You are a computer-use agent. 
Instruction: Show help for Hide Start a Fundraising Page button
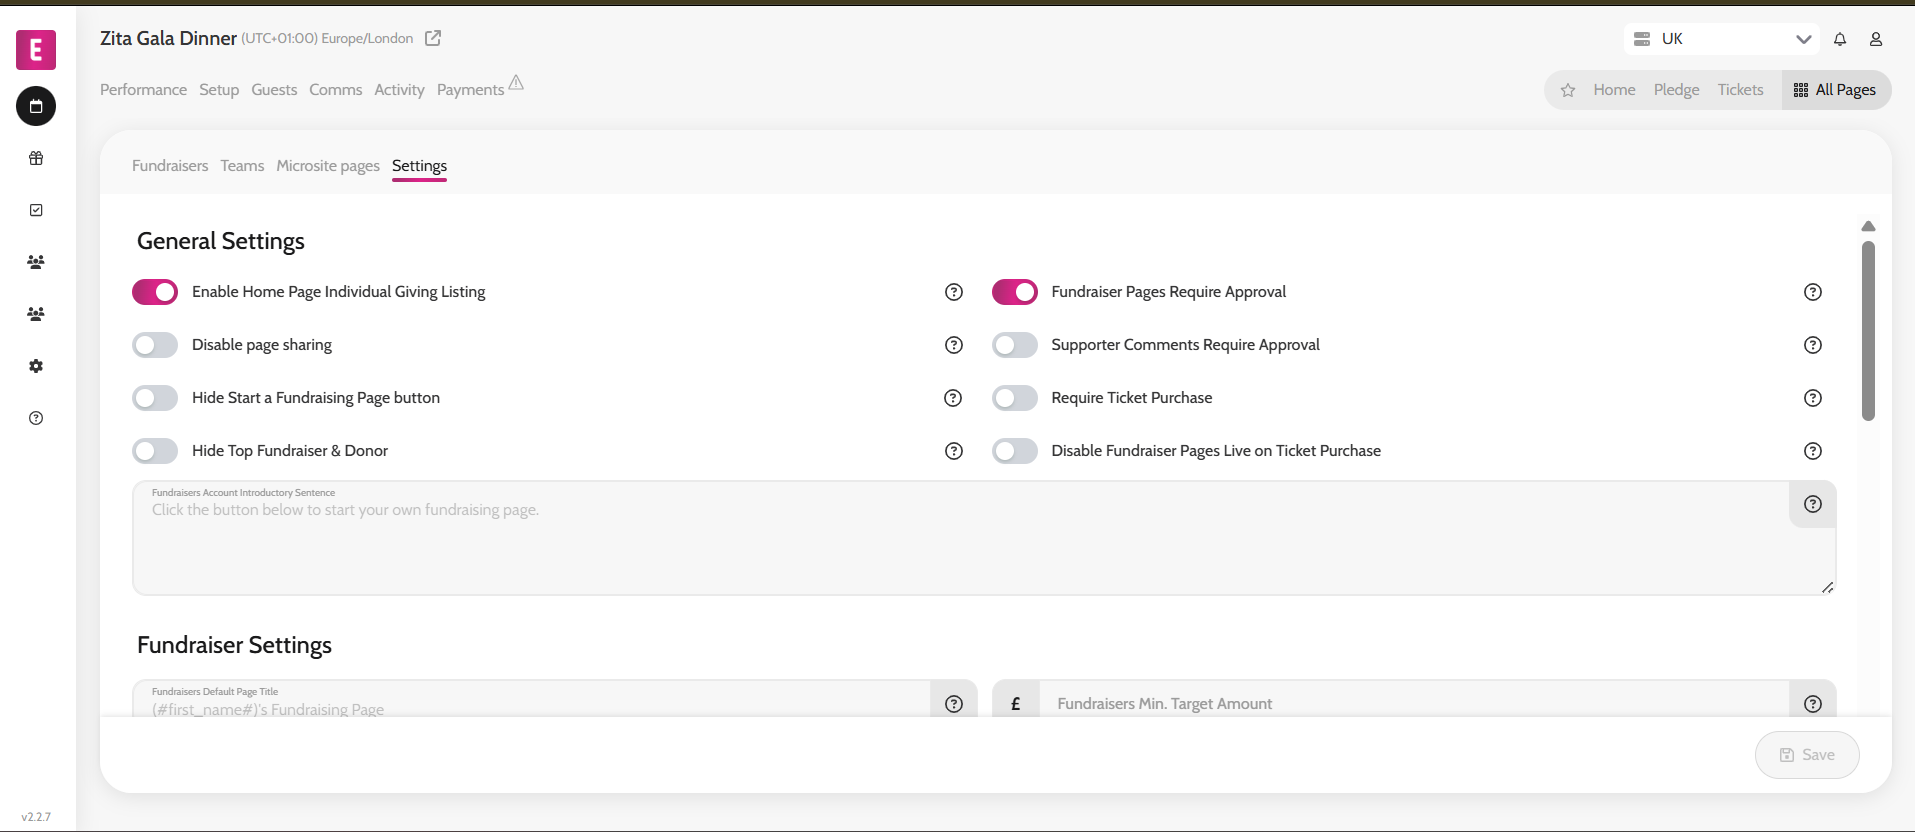[954, 398]
